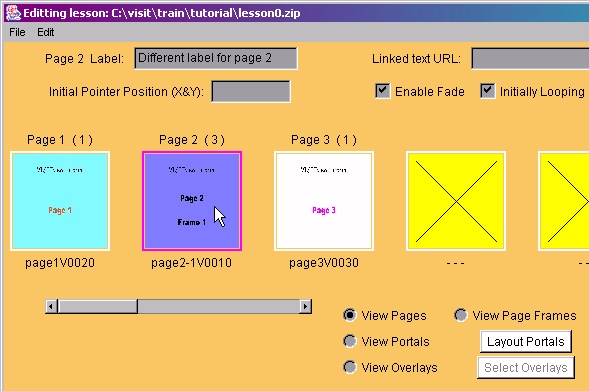Click the scrollbar track right of the thumb
This screenshot has height=391, width=589.
tap(219, 306)
